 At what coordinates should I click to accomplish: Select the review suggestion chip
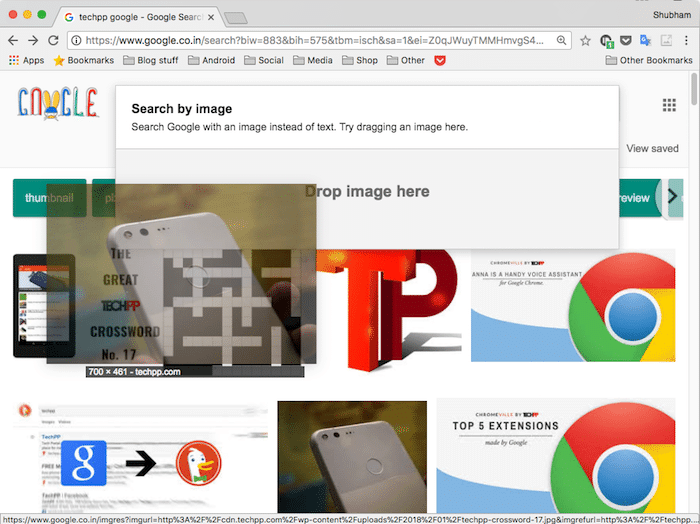(640, 198)
